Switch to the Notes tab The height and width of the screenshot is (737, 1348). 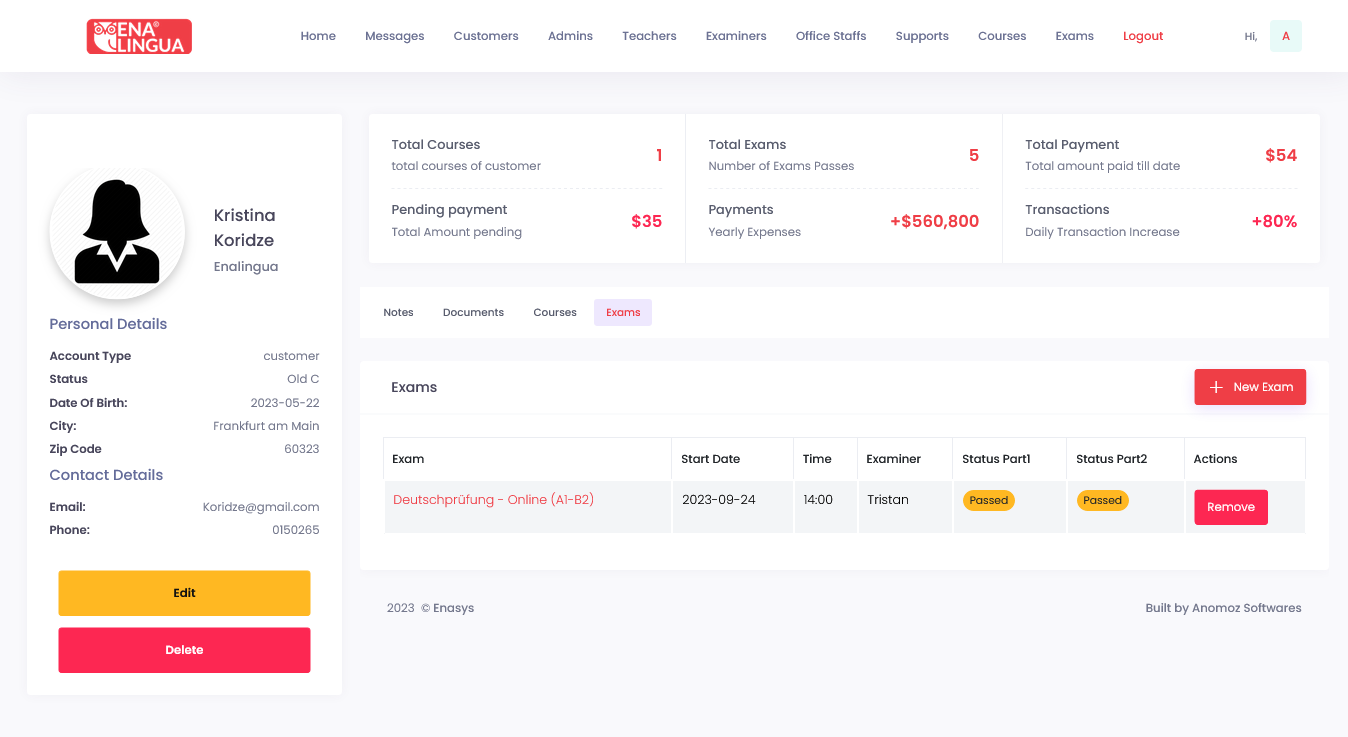tap(398, 312)
